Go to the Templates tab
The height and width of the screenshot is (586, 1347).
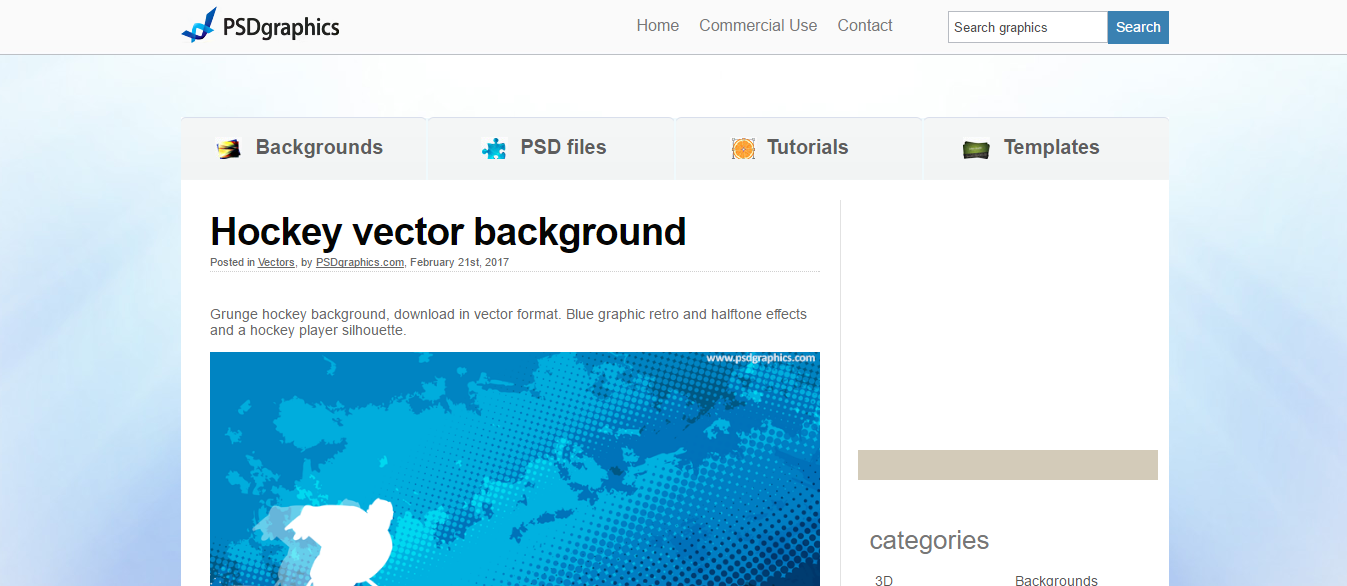point(1046,148)
